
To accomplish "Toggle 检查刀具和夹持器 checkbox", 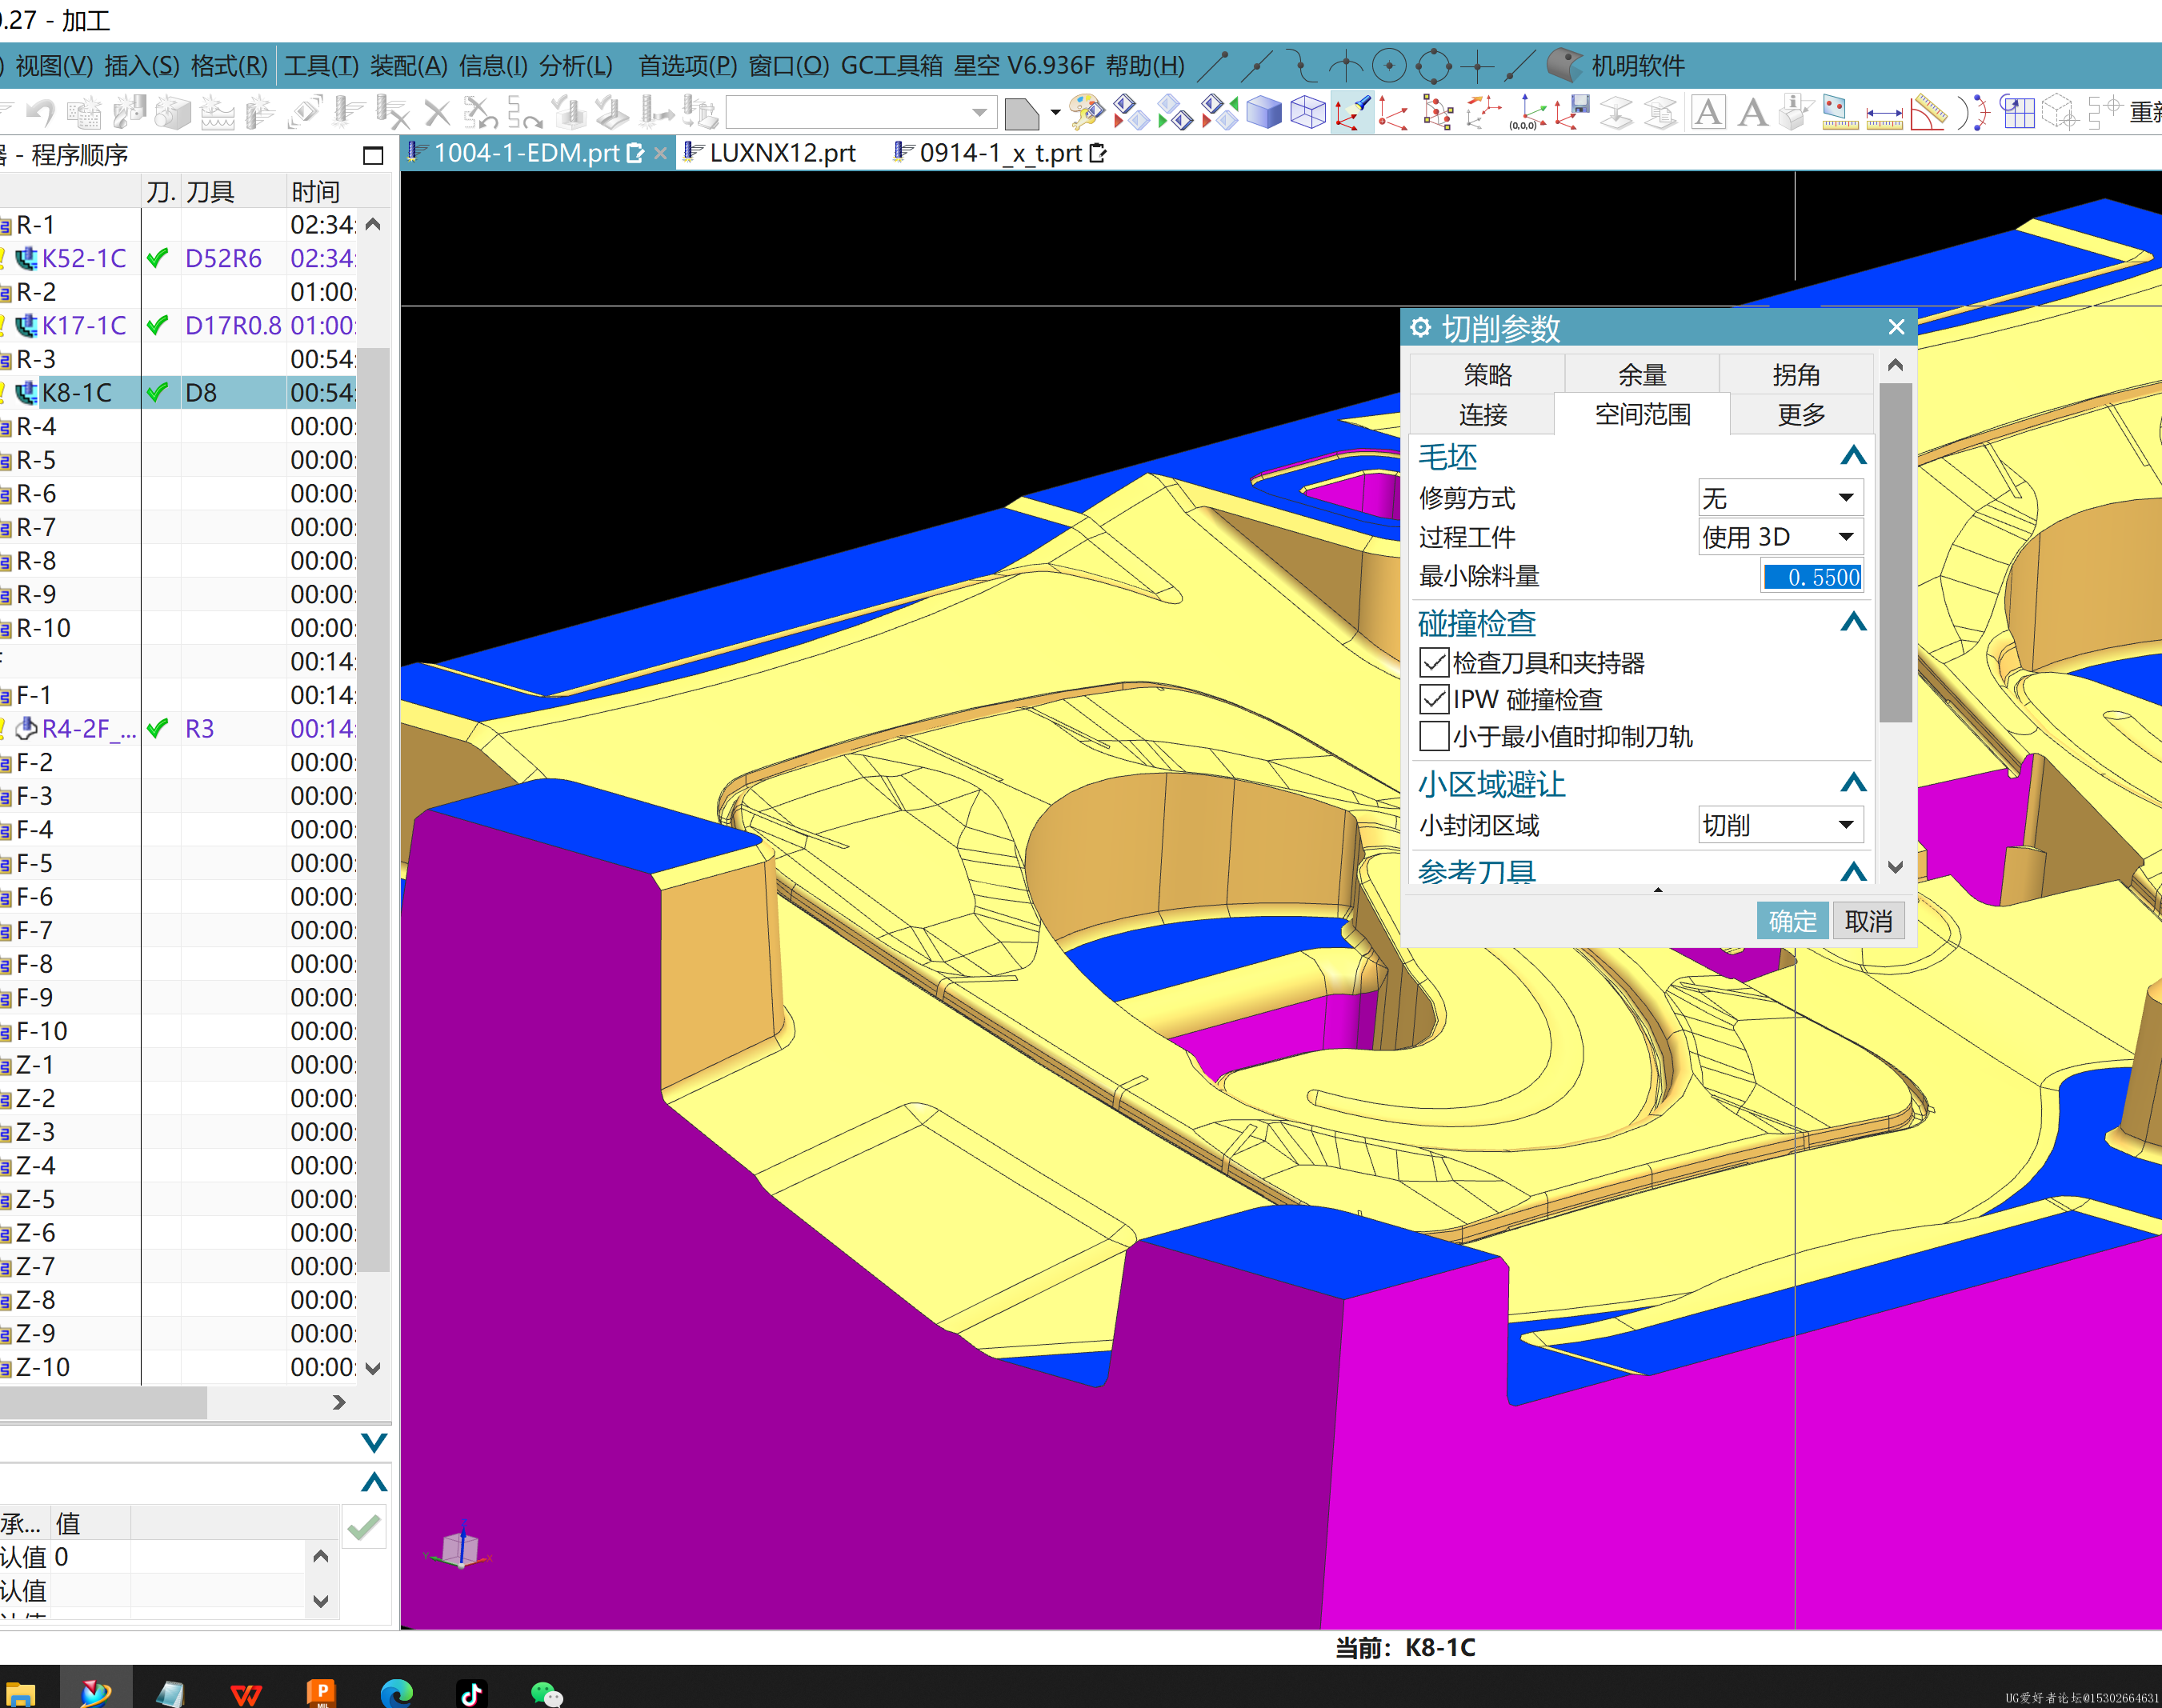I will point(1434,662).
